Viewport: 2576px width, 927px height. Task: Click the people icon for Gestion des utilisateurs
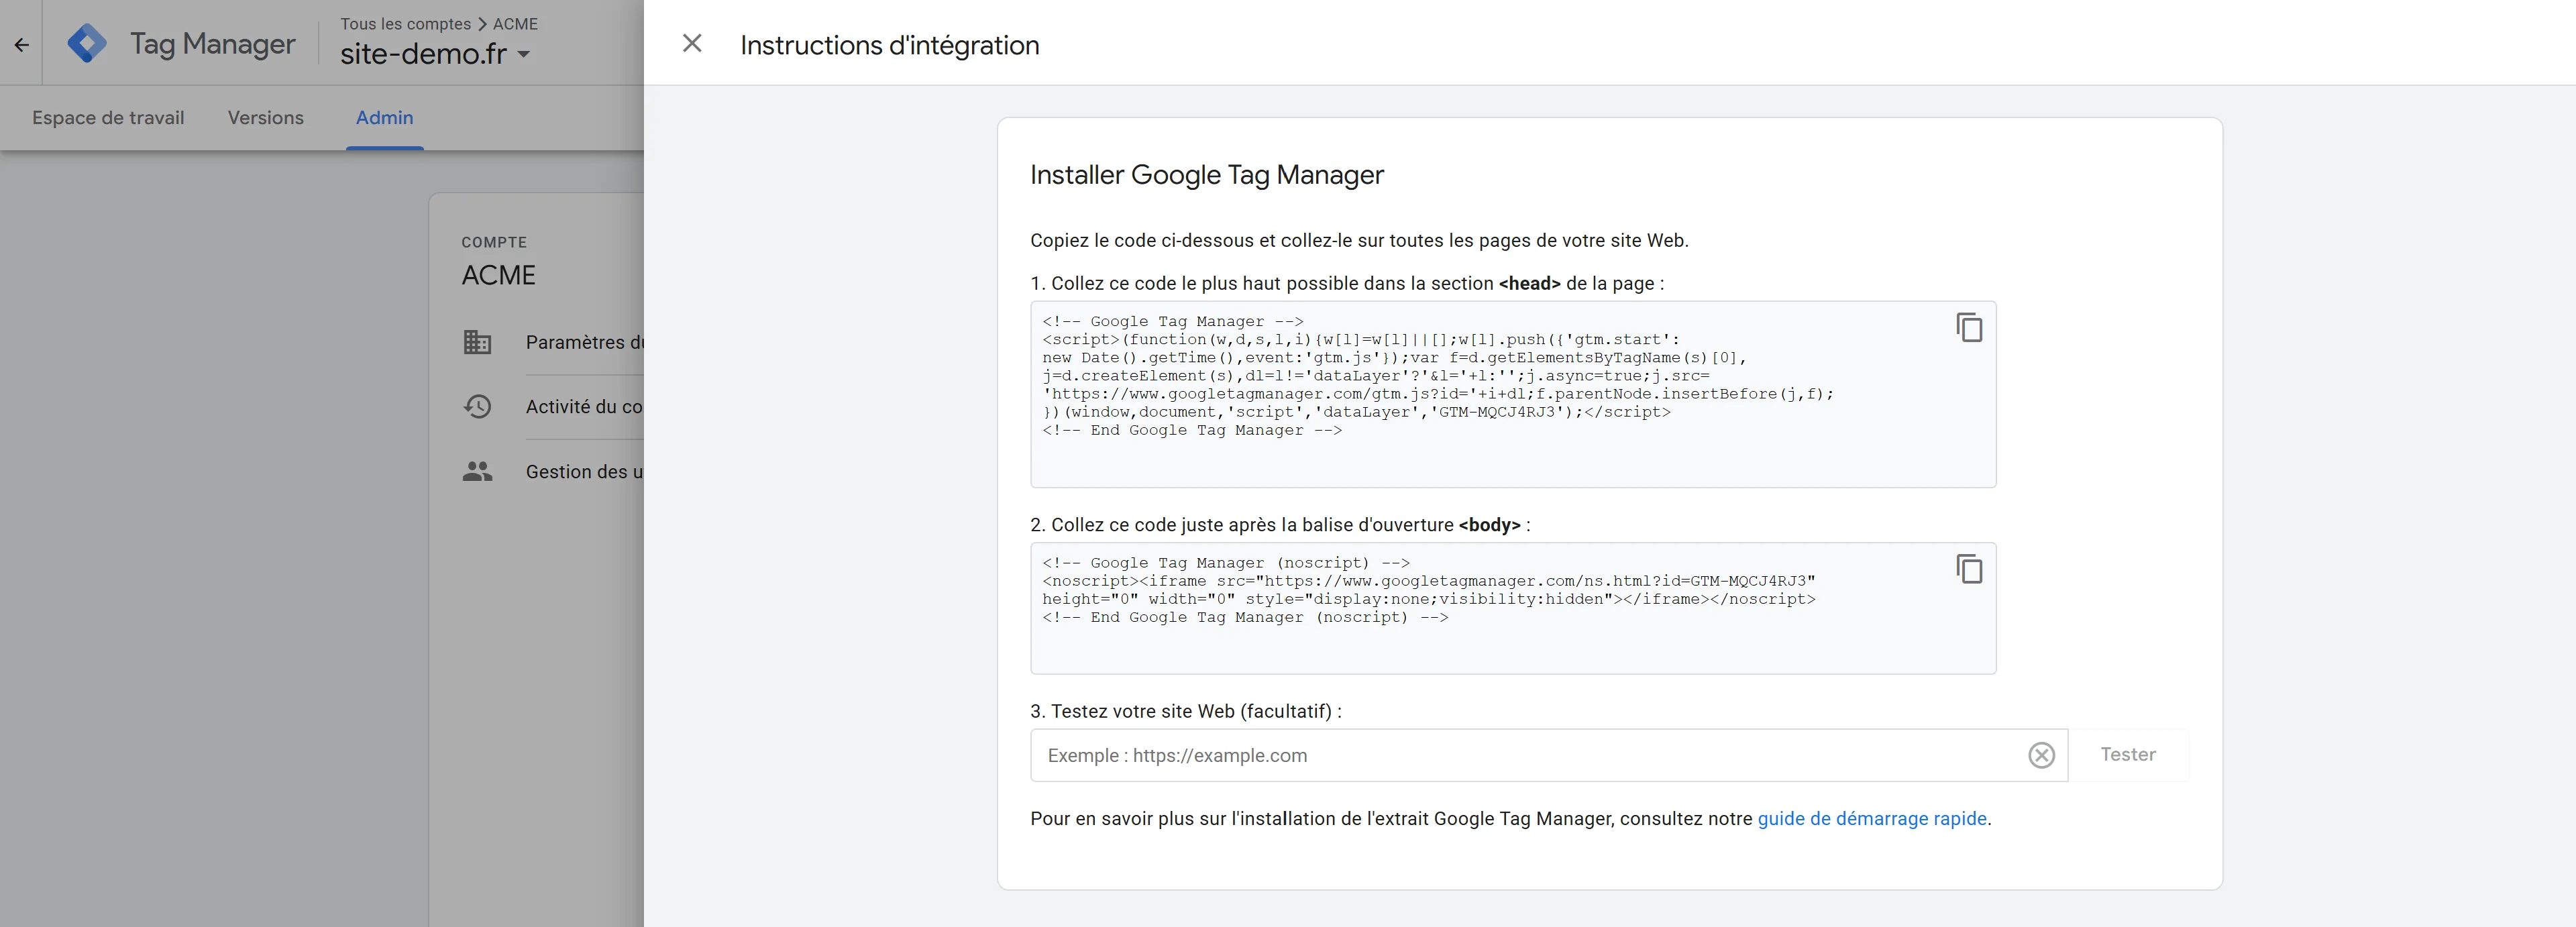click(x=478, y=471)
